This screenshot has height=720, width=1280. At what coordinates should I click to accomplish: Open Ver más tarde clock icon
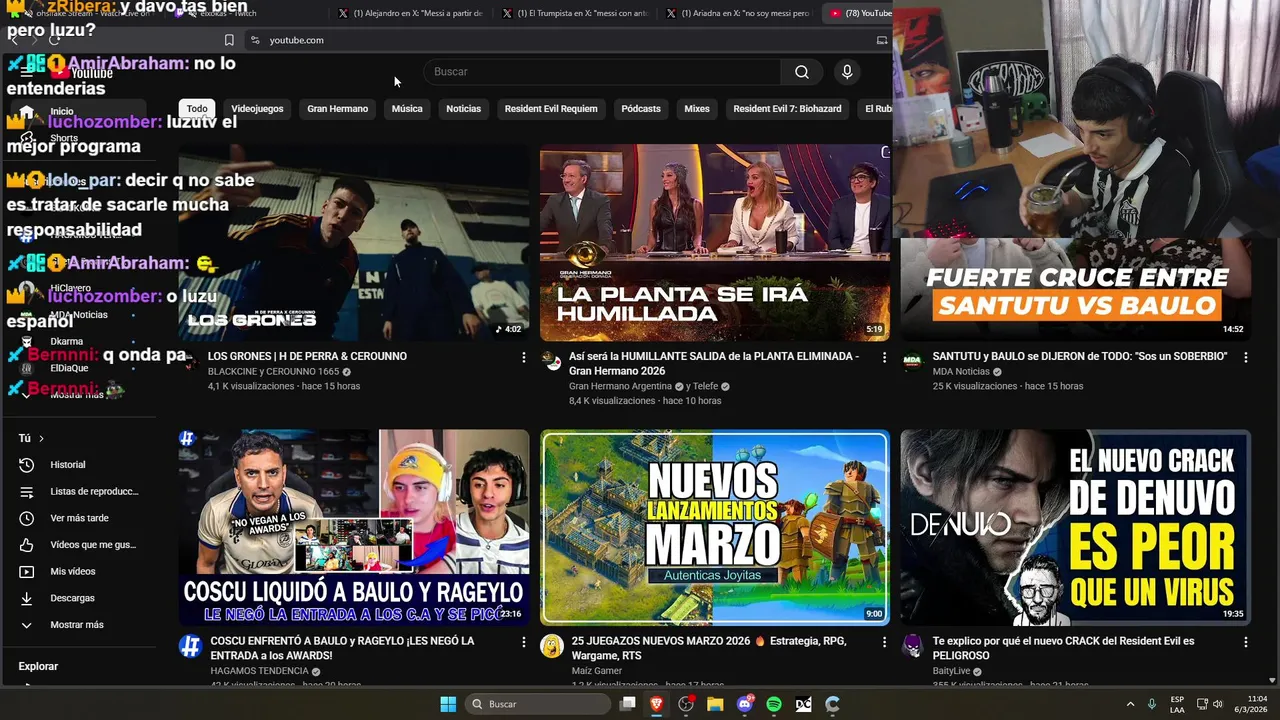(27, 518)
